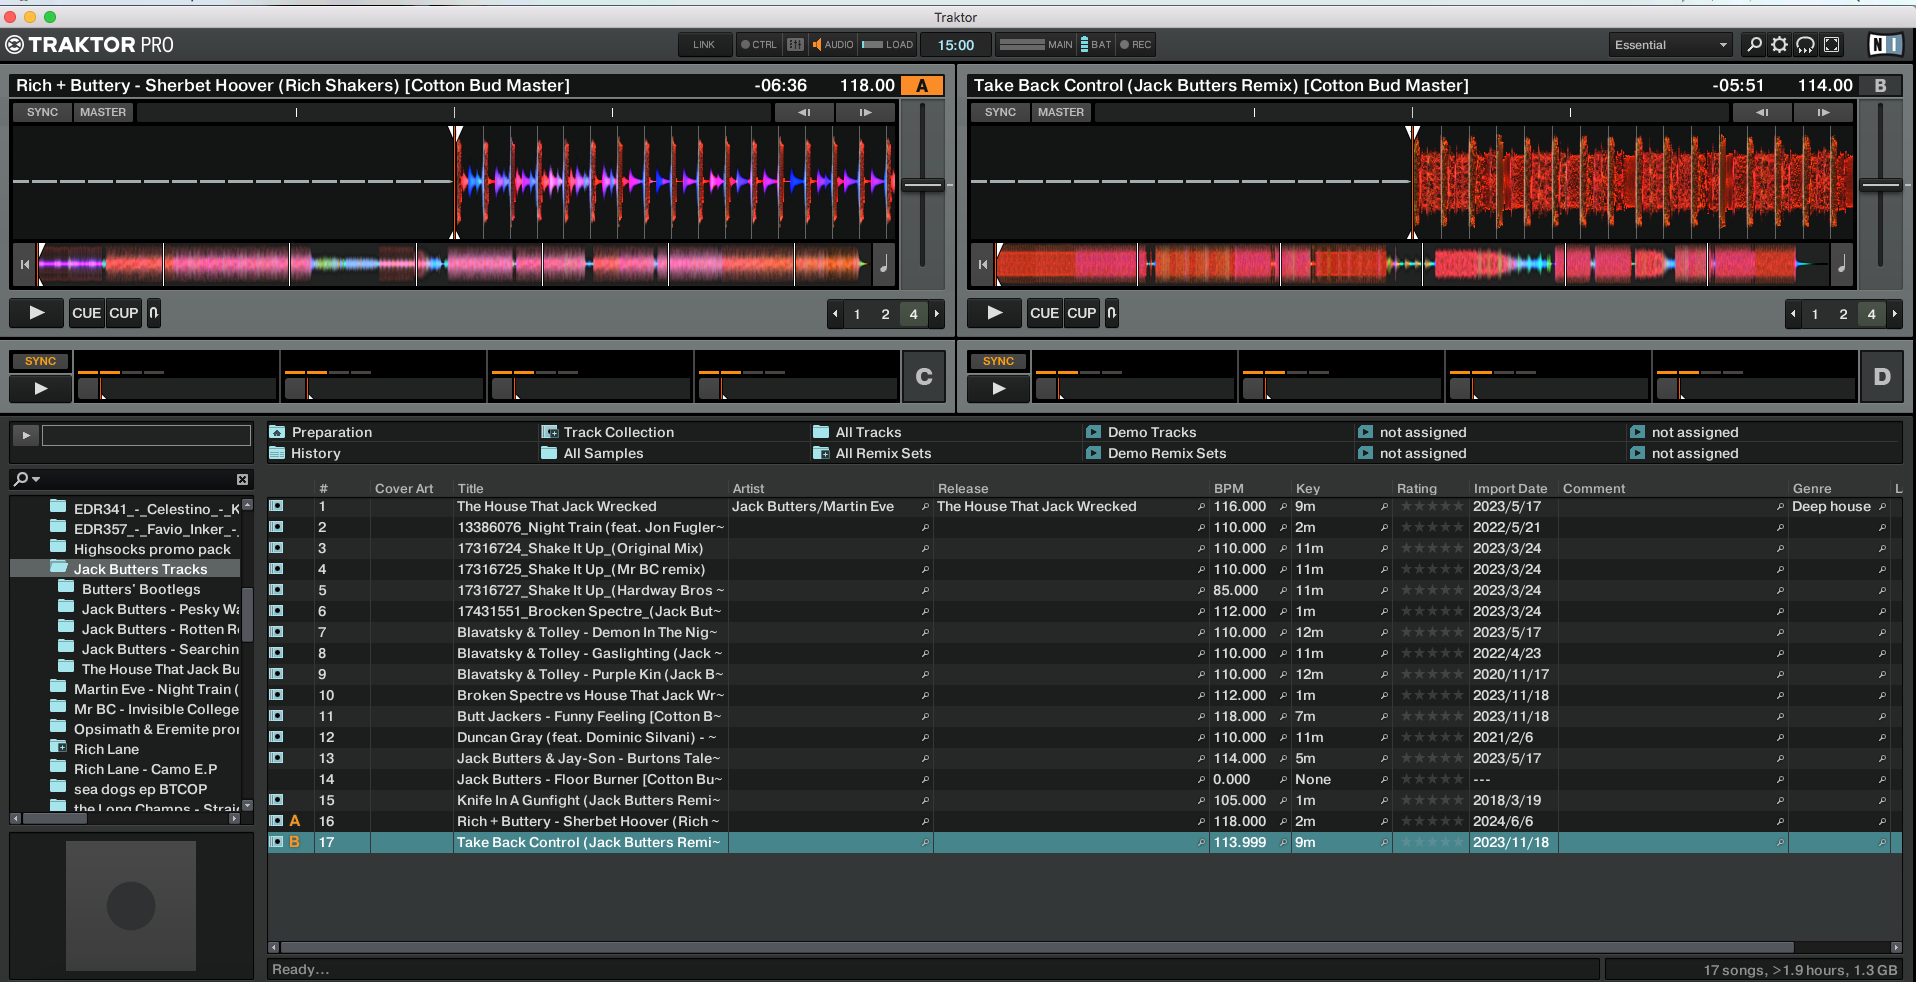Increase loop size on Deck A
Screen dimensions: 1916x982
point(937,314)
